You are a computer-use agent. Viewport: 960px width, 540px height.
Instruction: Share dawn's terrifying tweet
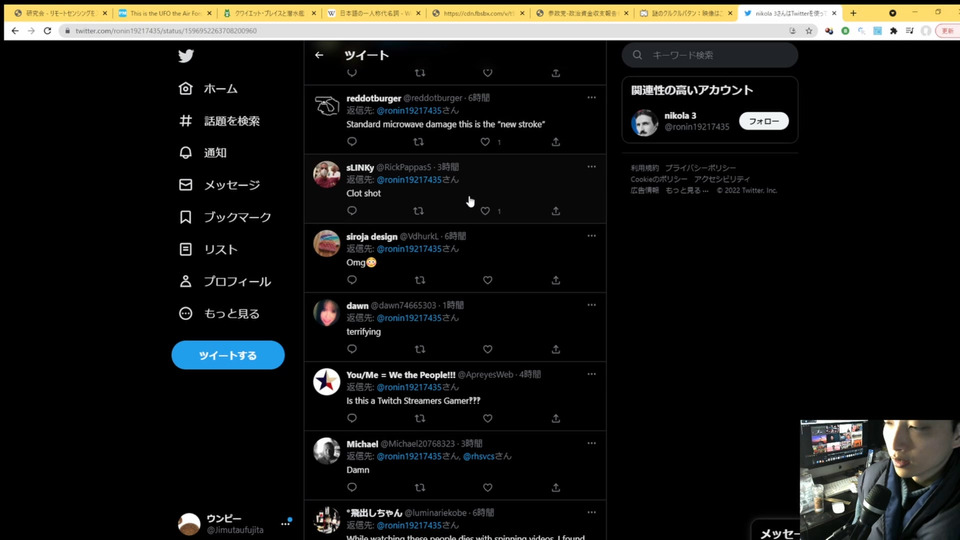point(555,349)
